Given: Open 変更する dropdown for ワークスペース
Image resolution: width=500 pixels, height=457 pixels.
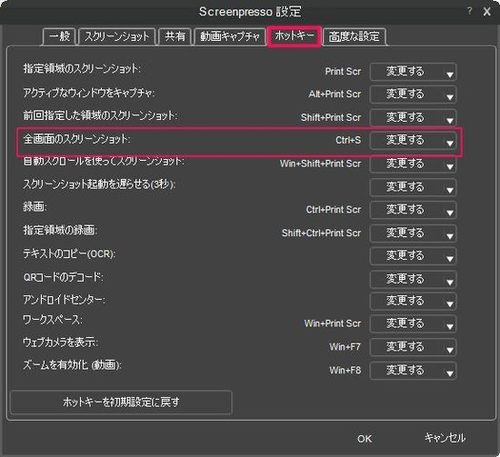Looking at the screenshot, I should tap(413, 324).
